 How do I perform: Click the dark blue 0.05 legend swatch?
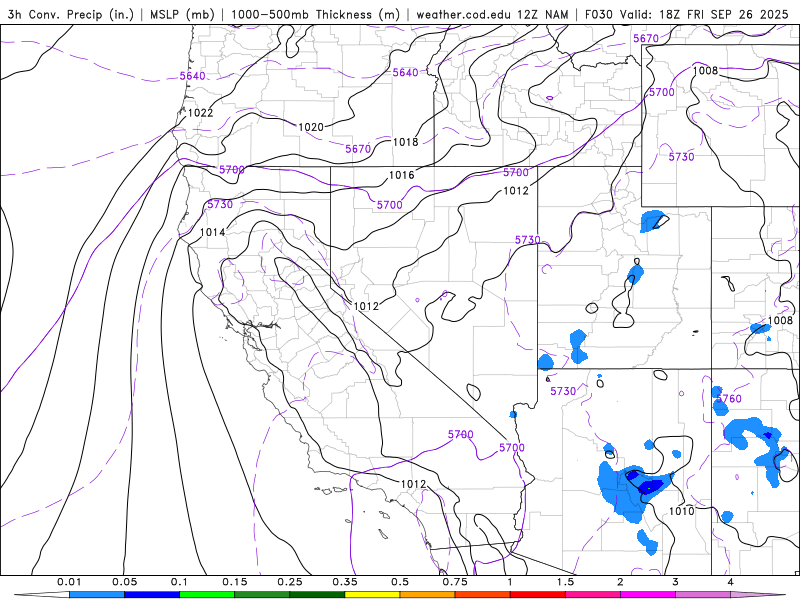click(152, 595)
